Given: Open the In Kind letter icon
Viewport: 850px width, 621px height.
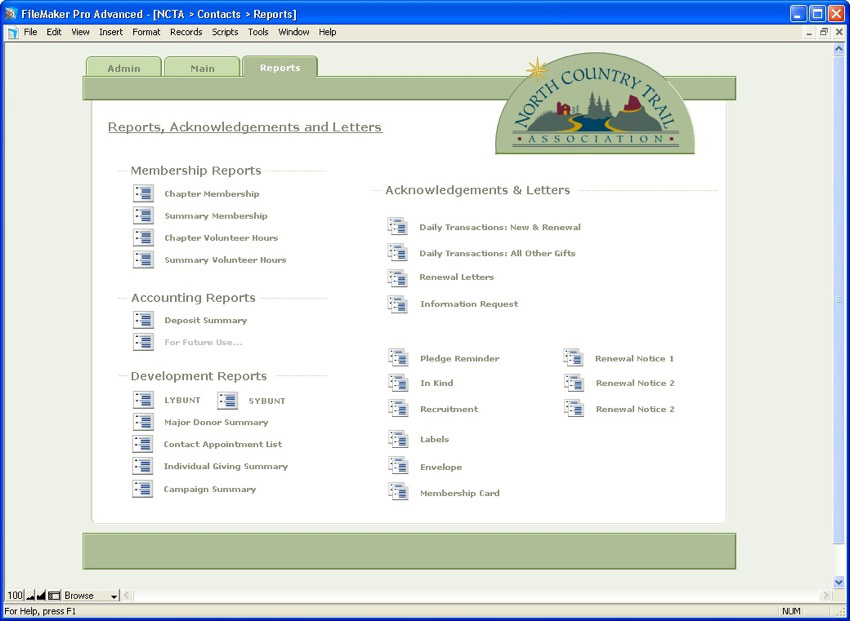Looking at the screenshot, I should point(398,383).
